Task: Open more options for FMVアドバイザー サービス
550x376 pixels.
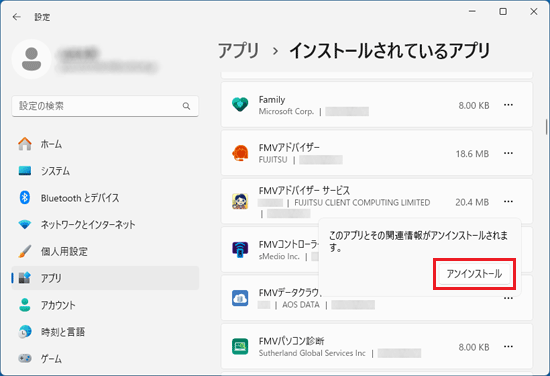Action: (x=508, y=202)
